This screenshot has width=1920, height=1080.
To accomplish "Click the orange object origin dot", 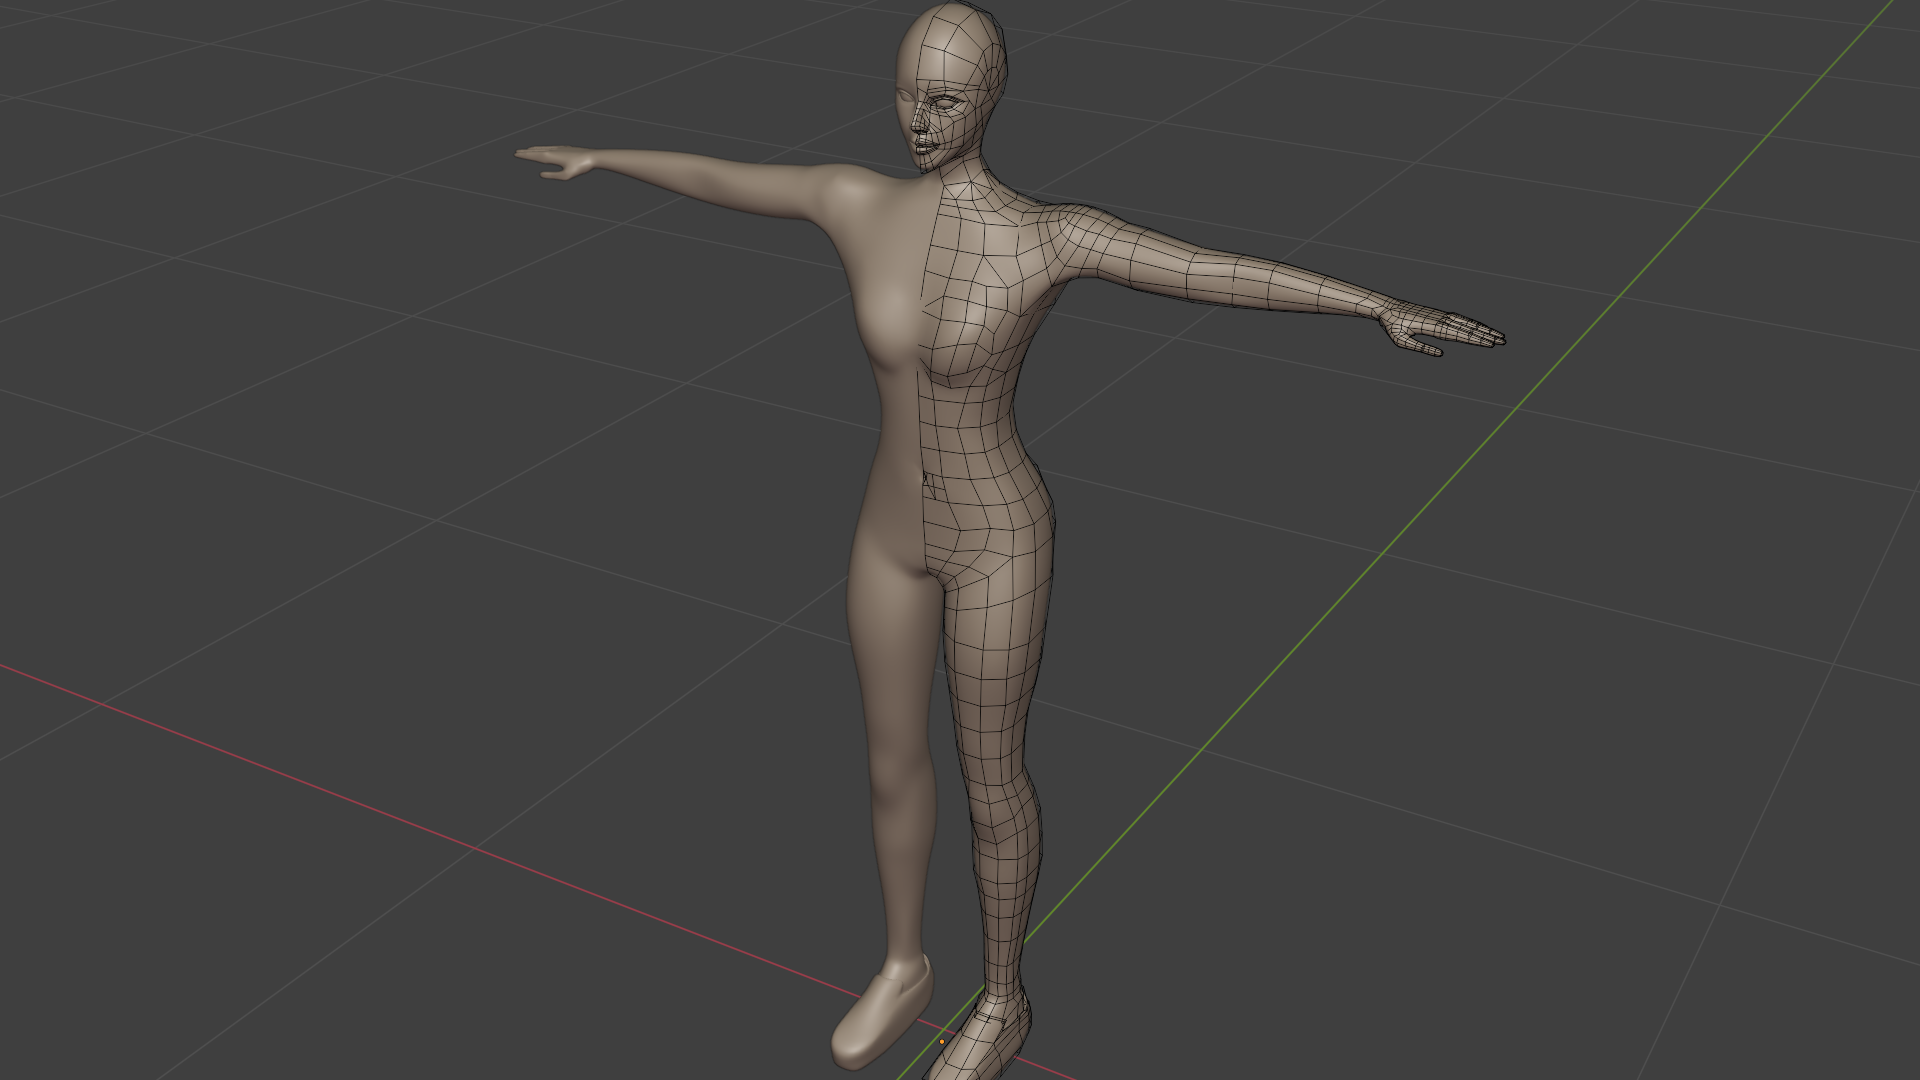I will 941,1042.
